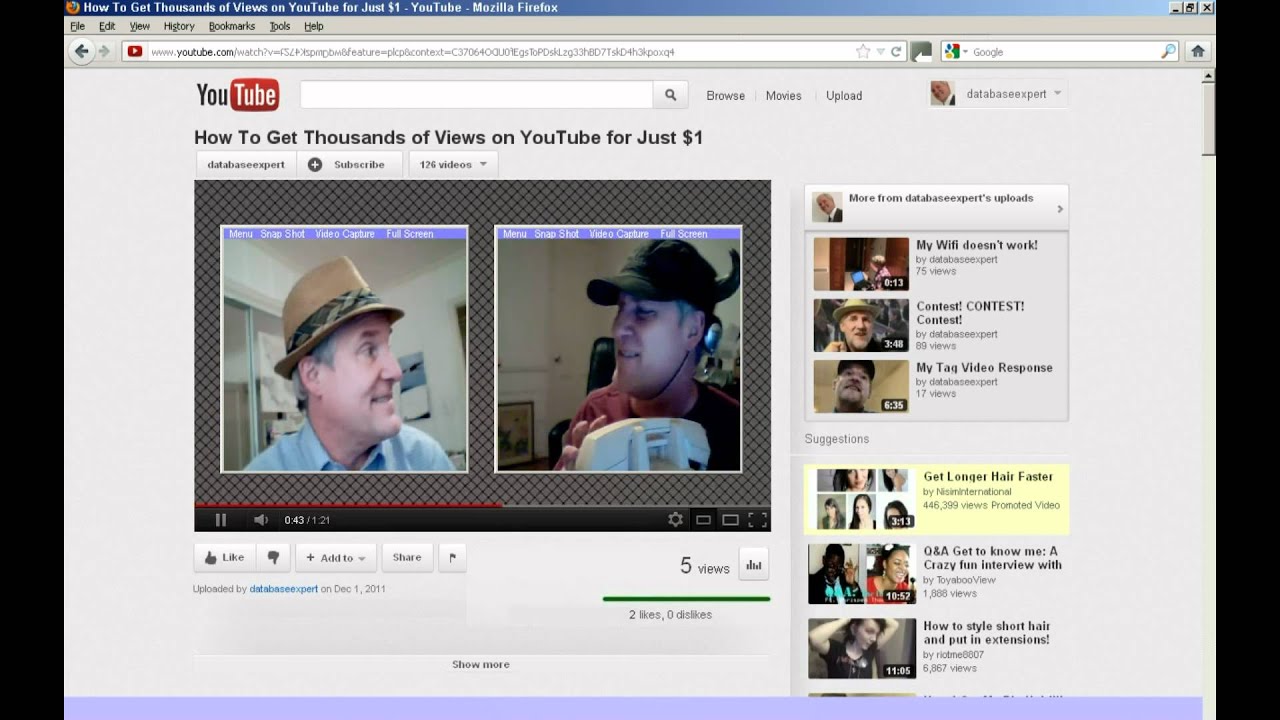Click Contest! CONTEST! Contest! thumbnail
Screen dimensions: 1280x720
click(861, 325)
